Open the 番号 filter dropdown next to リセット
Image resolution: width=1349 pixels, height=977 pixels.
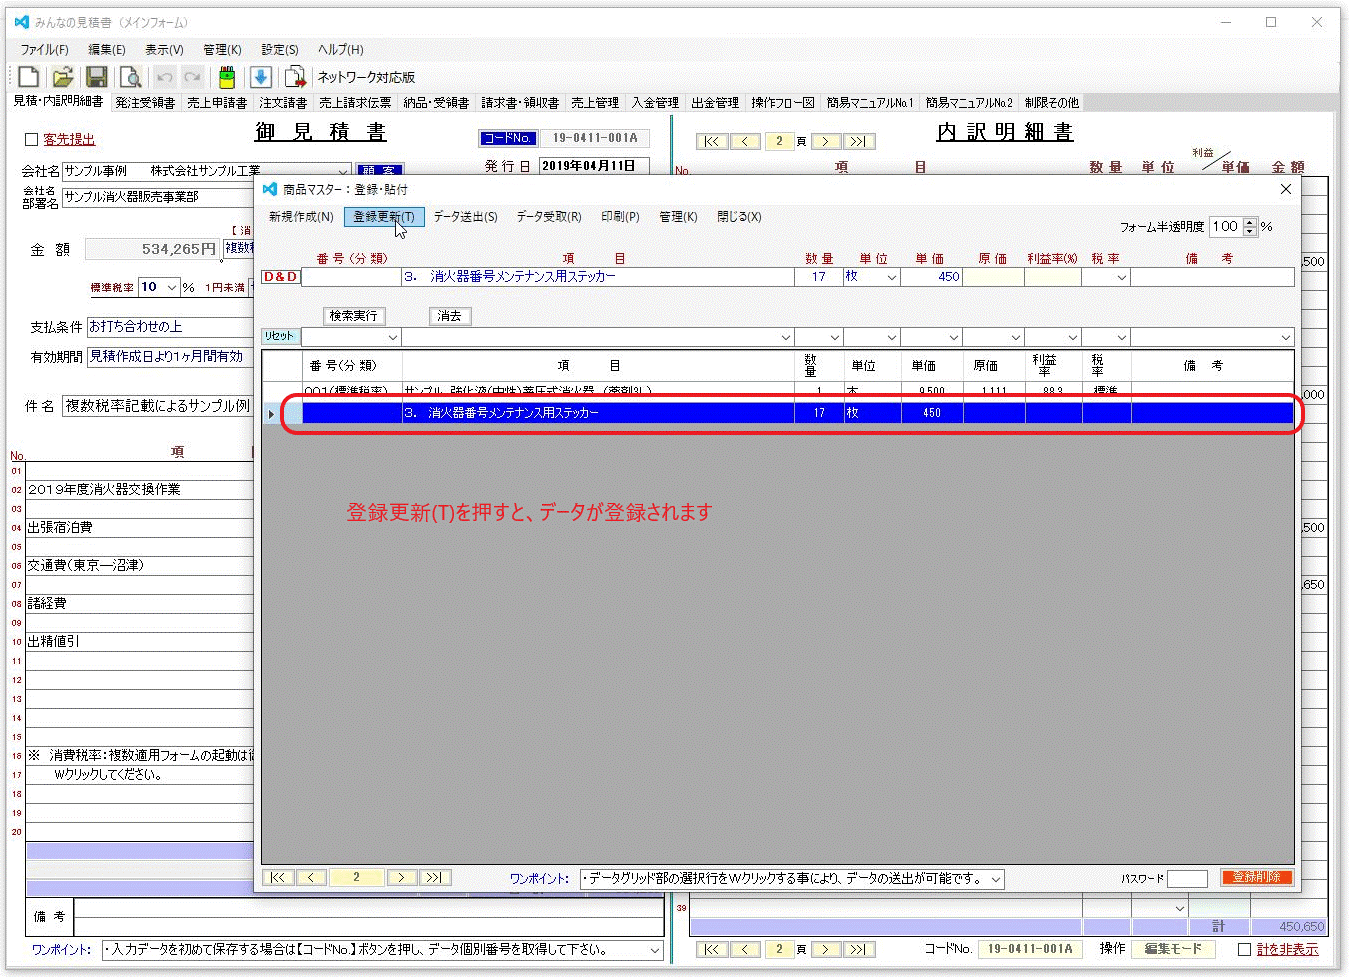(393, 337)
